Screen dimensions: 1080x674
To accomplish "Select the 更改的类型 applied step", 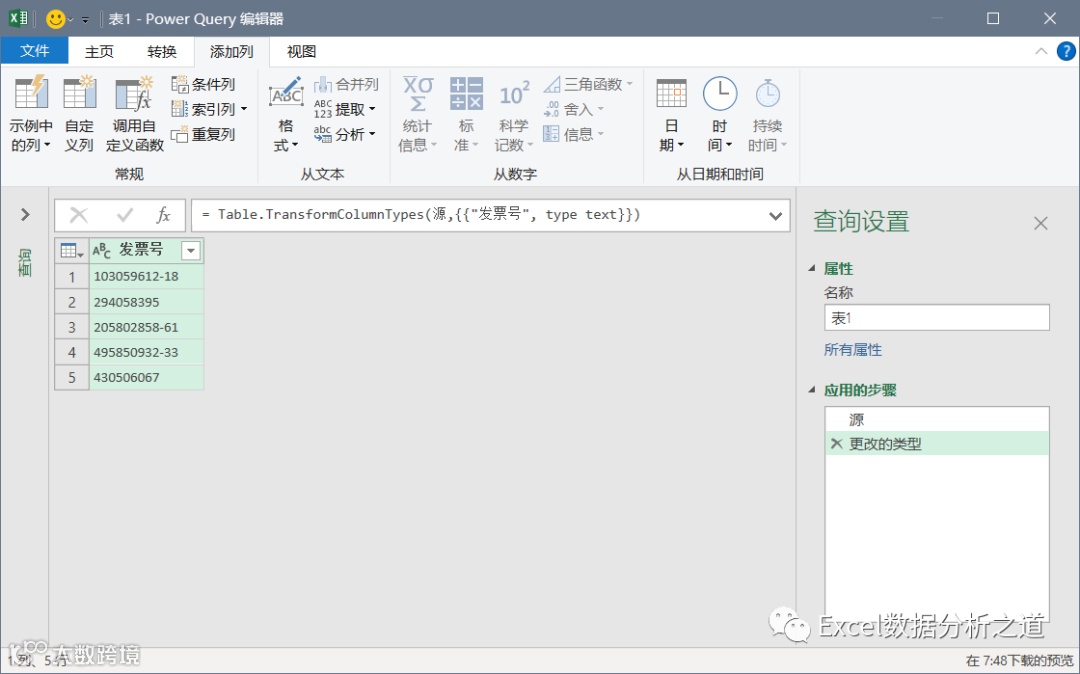I will (937, 444).
